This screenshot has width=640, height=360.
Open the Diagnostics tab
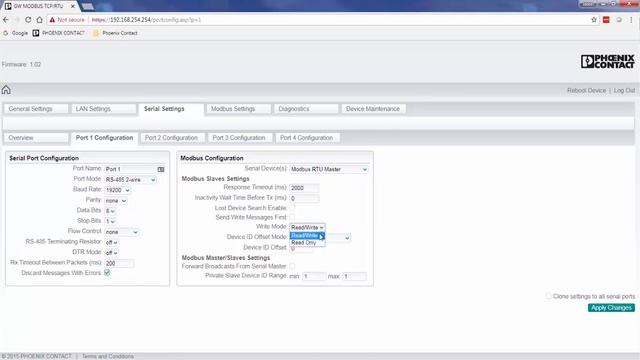click(306, 109)
